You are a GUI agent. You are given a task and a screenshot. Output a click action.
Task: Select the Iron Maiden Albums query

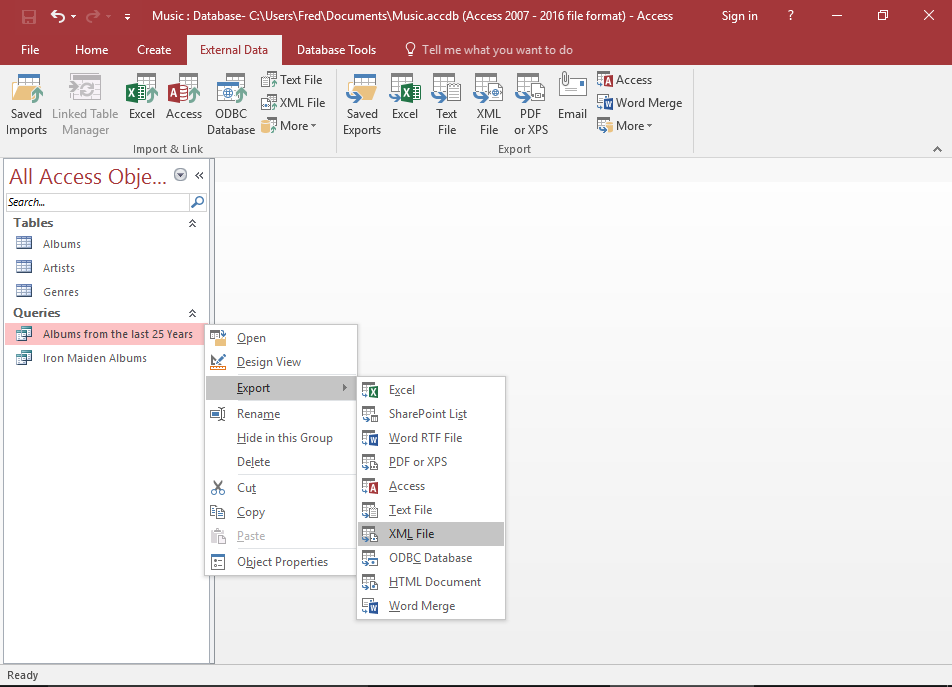[106, 358]
